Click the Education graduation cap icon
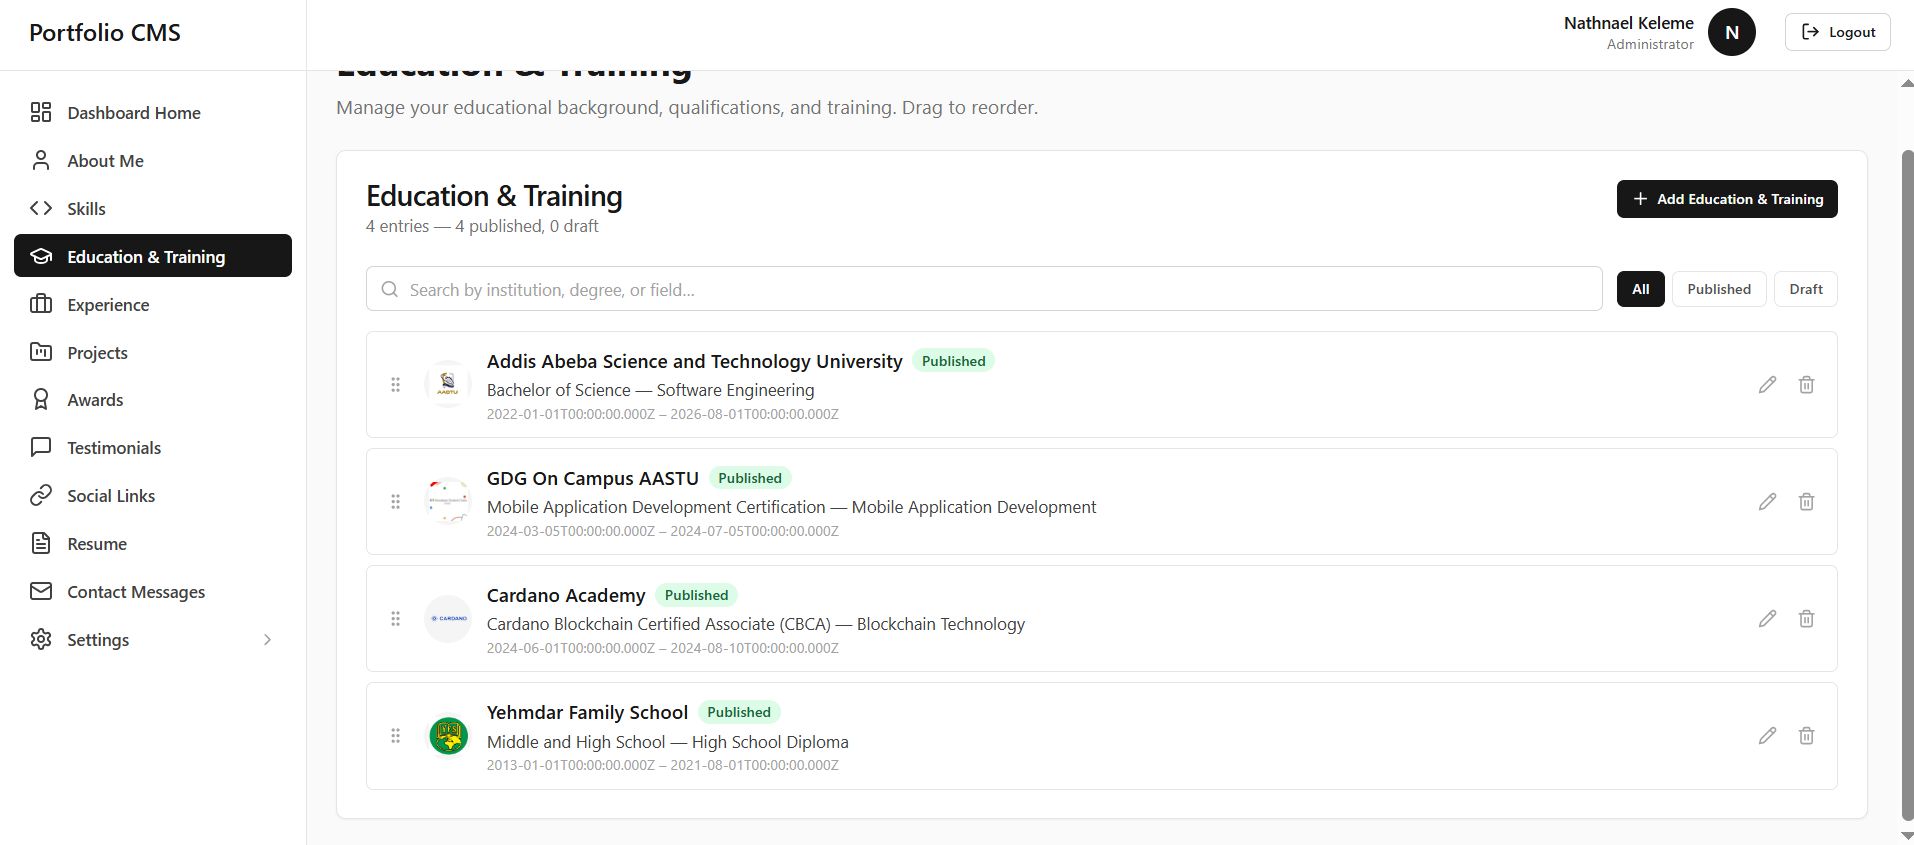 [41, 256]
